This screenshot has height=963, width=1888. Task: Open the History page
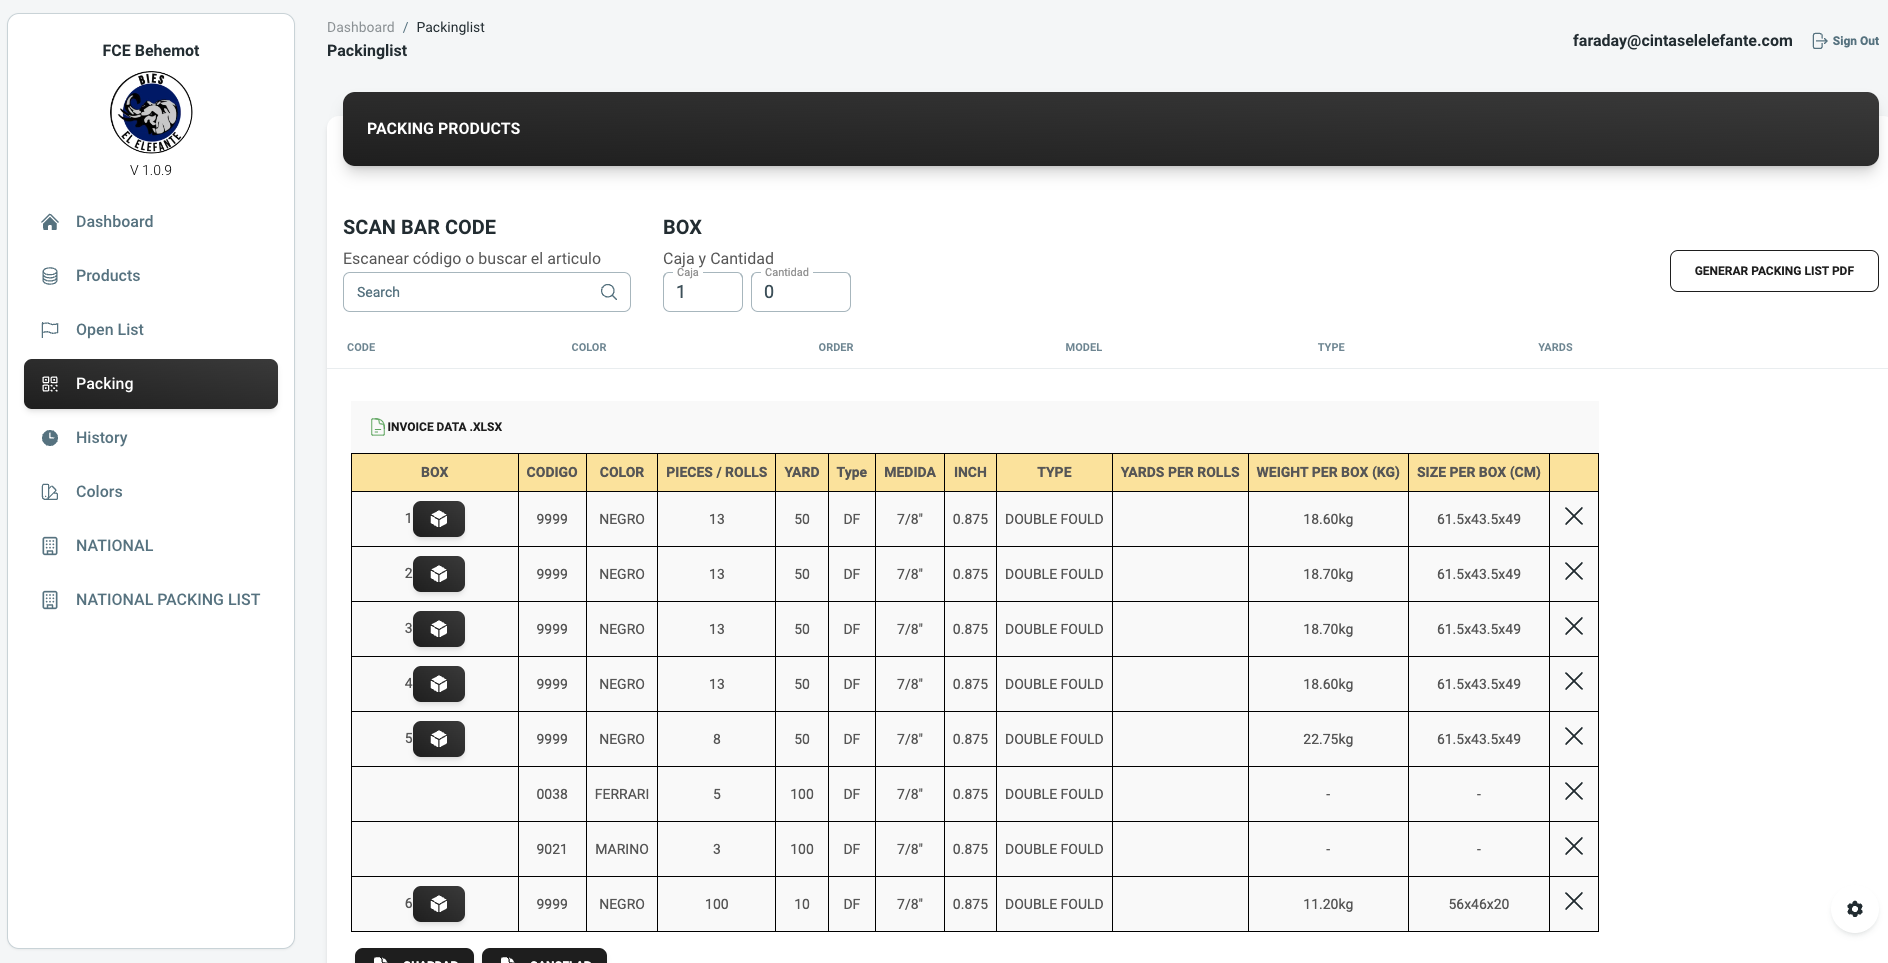coord(101,438)
